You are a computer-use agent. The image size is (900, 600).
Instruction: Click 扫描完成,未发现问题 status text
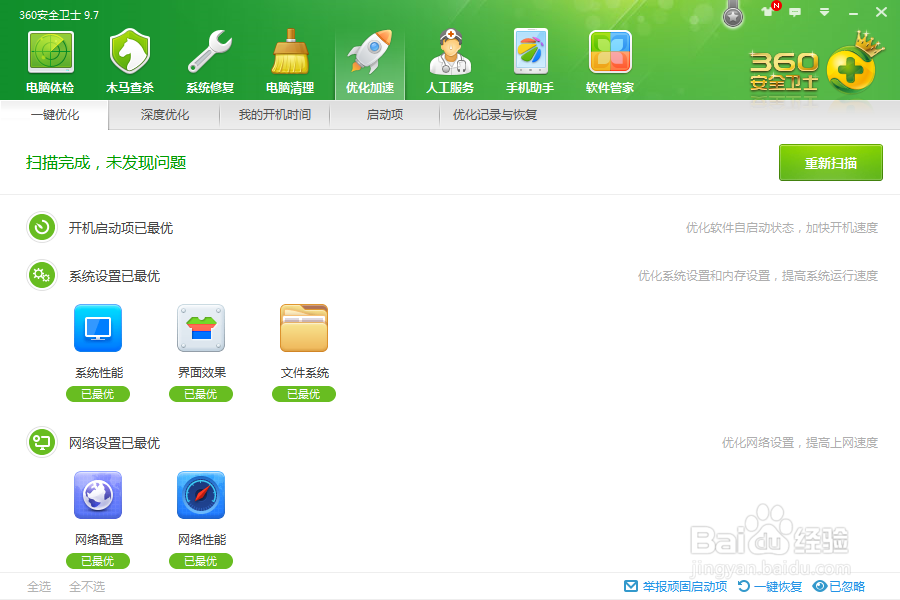tap(106, 162)
